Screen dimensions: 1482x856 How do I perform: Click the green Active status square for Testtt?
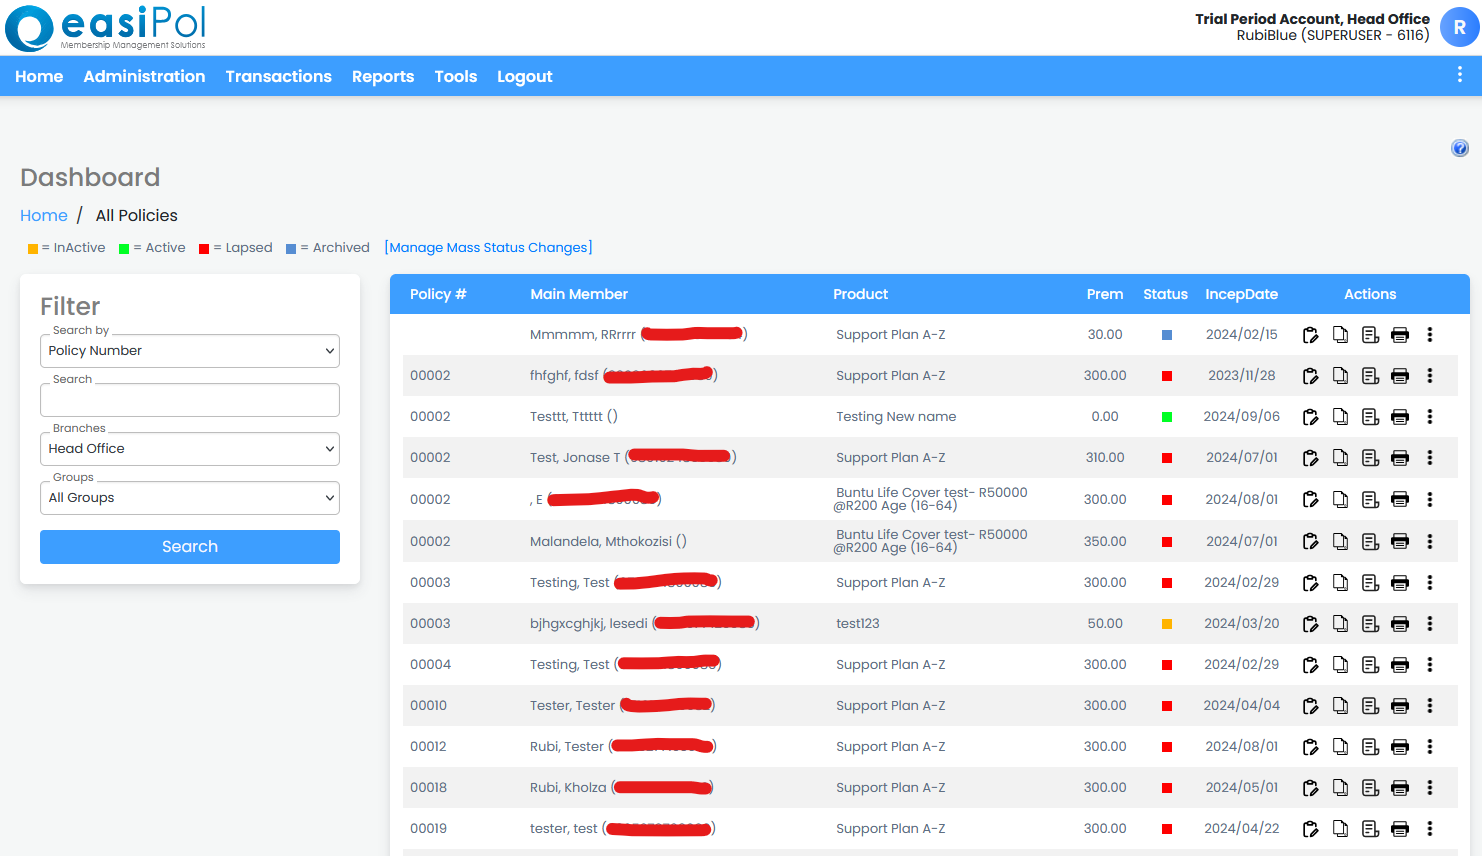1165,416
